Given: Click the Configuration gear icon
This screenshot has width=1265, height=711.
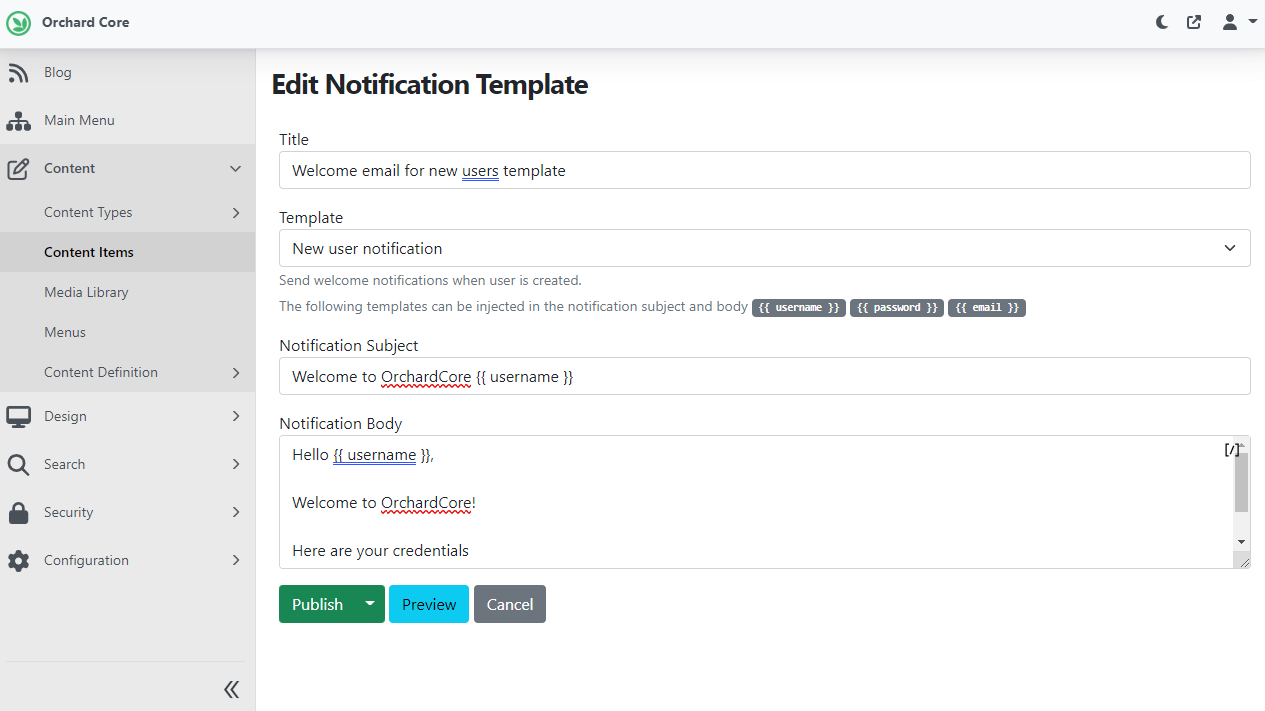Looking at the screenshot, I should tap(18, 561).
